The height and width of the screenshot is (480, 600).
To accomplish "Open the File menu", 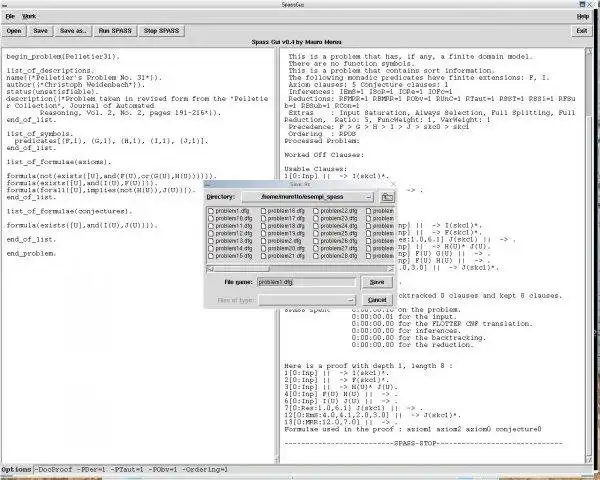I will click(x=10, y=16).
